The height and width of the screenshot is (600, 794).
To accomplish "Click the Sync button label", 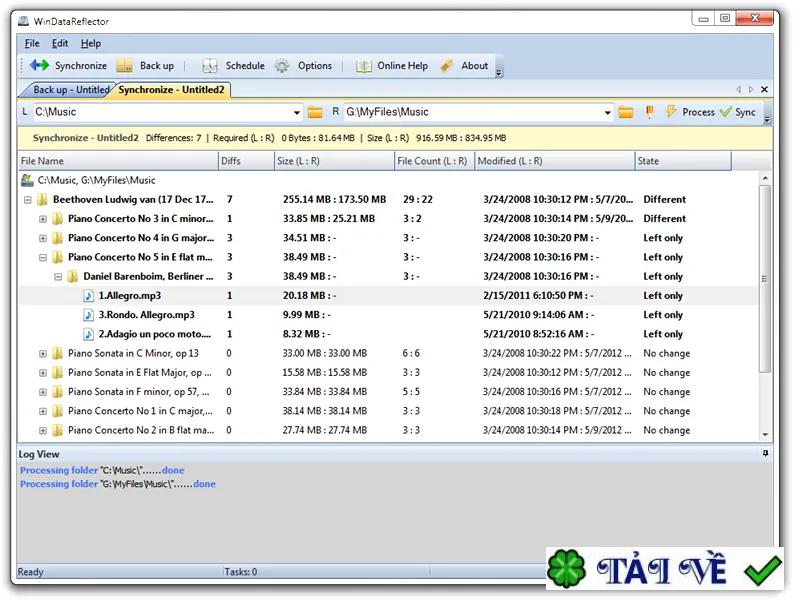I will pos(745,112).
